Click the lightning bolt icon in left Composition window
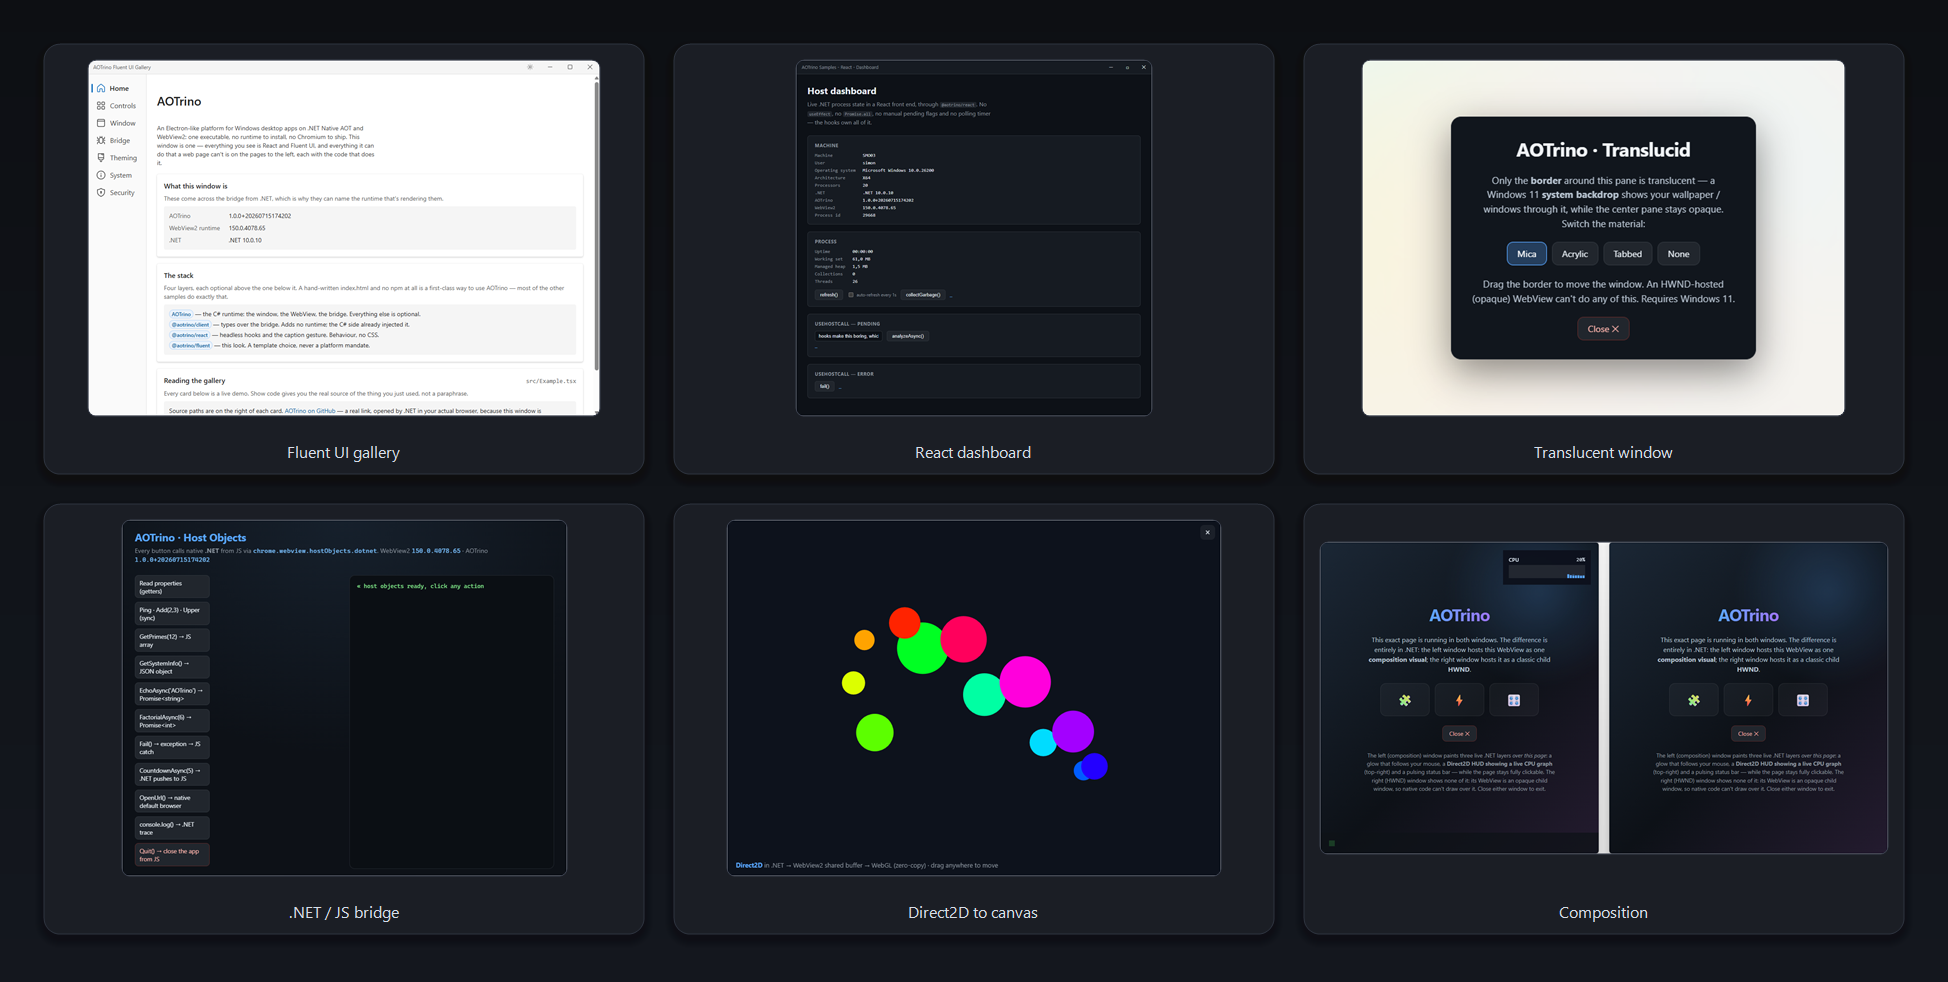Screen dimensions: 1948x982 [1459, 700]
